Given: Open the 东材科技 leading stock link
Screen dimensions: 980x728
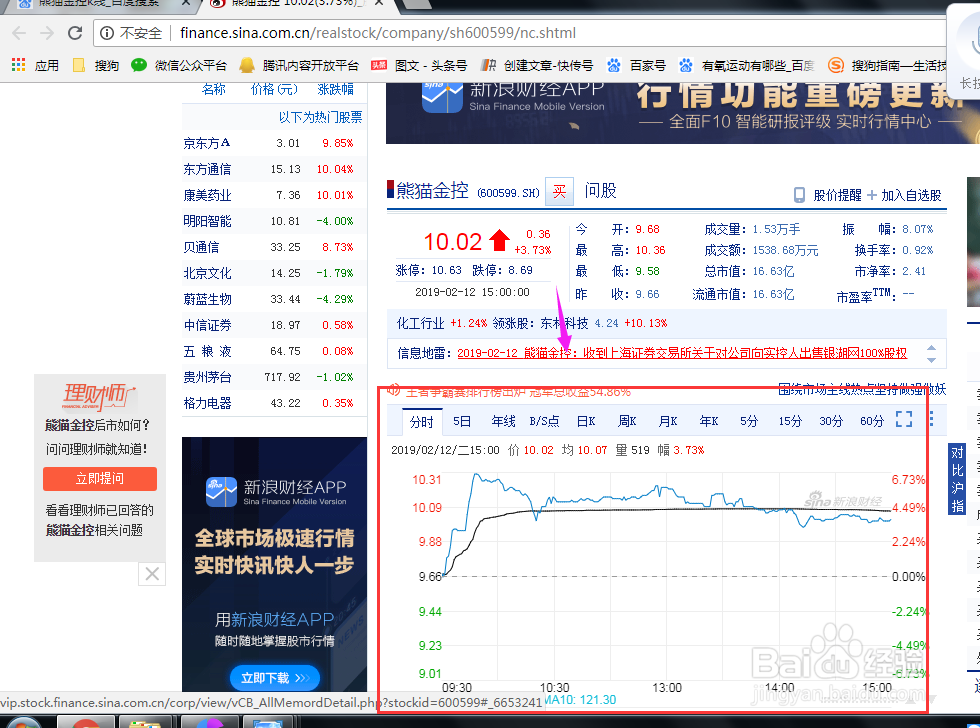Looking at the screenshot, I should (564, 323).
